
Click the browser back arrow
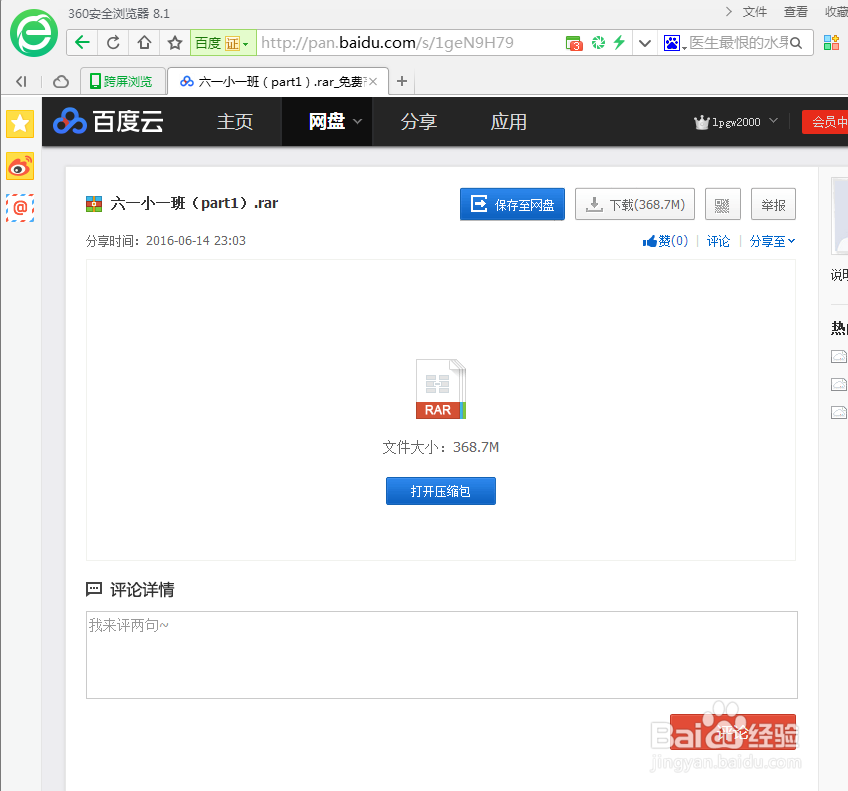(82, 43)
